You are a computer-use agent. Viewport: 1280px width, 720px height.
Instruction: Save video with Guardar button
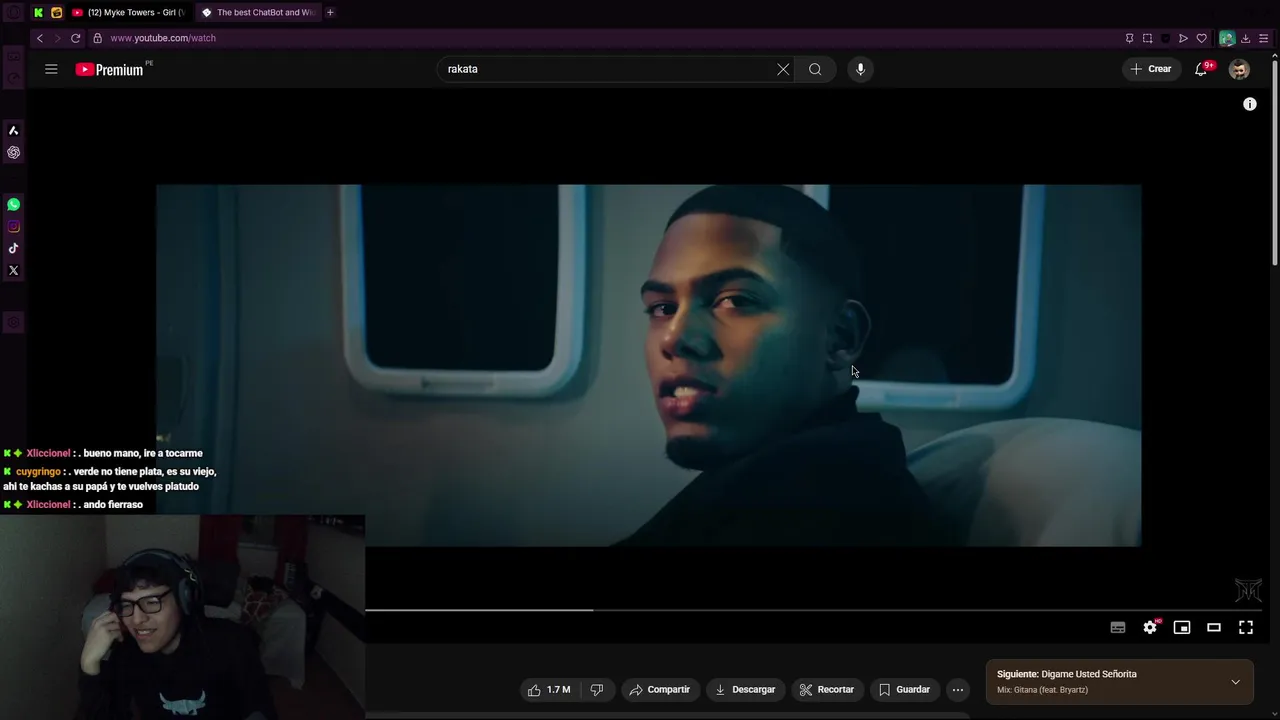tap(905, 689)
